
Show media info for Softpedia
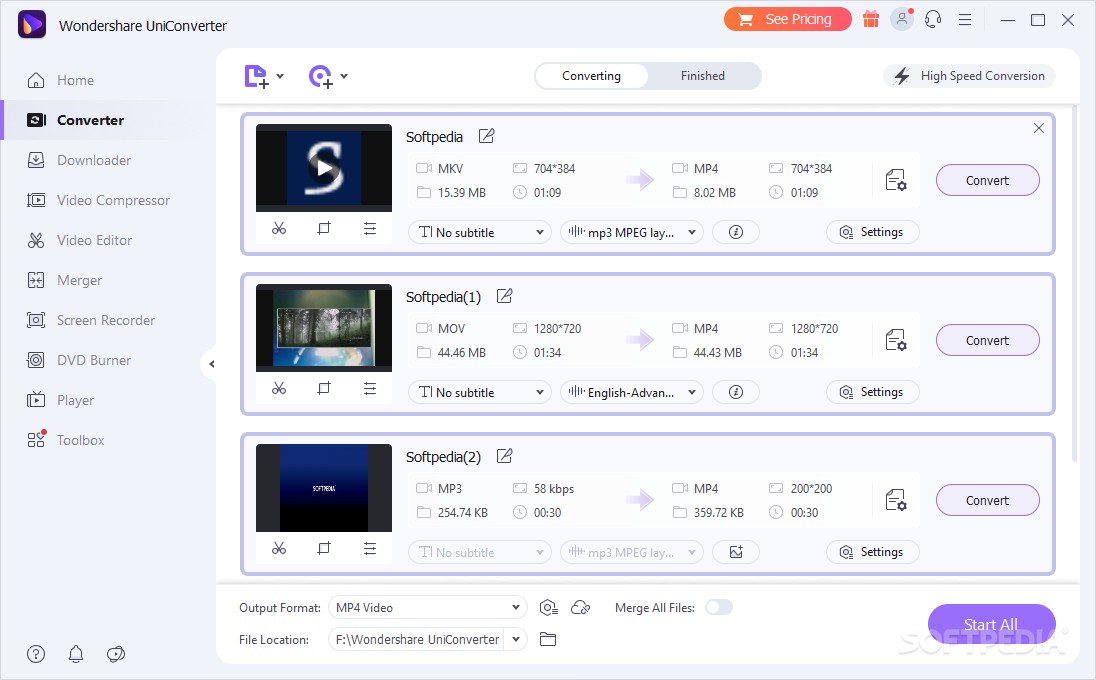pyautogui.click(x=735, y=232)
